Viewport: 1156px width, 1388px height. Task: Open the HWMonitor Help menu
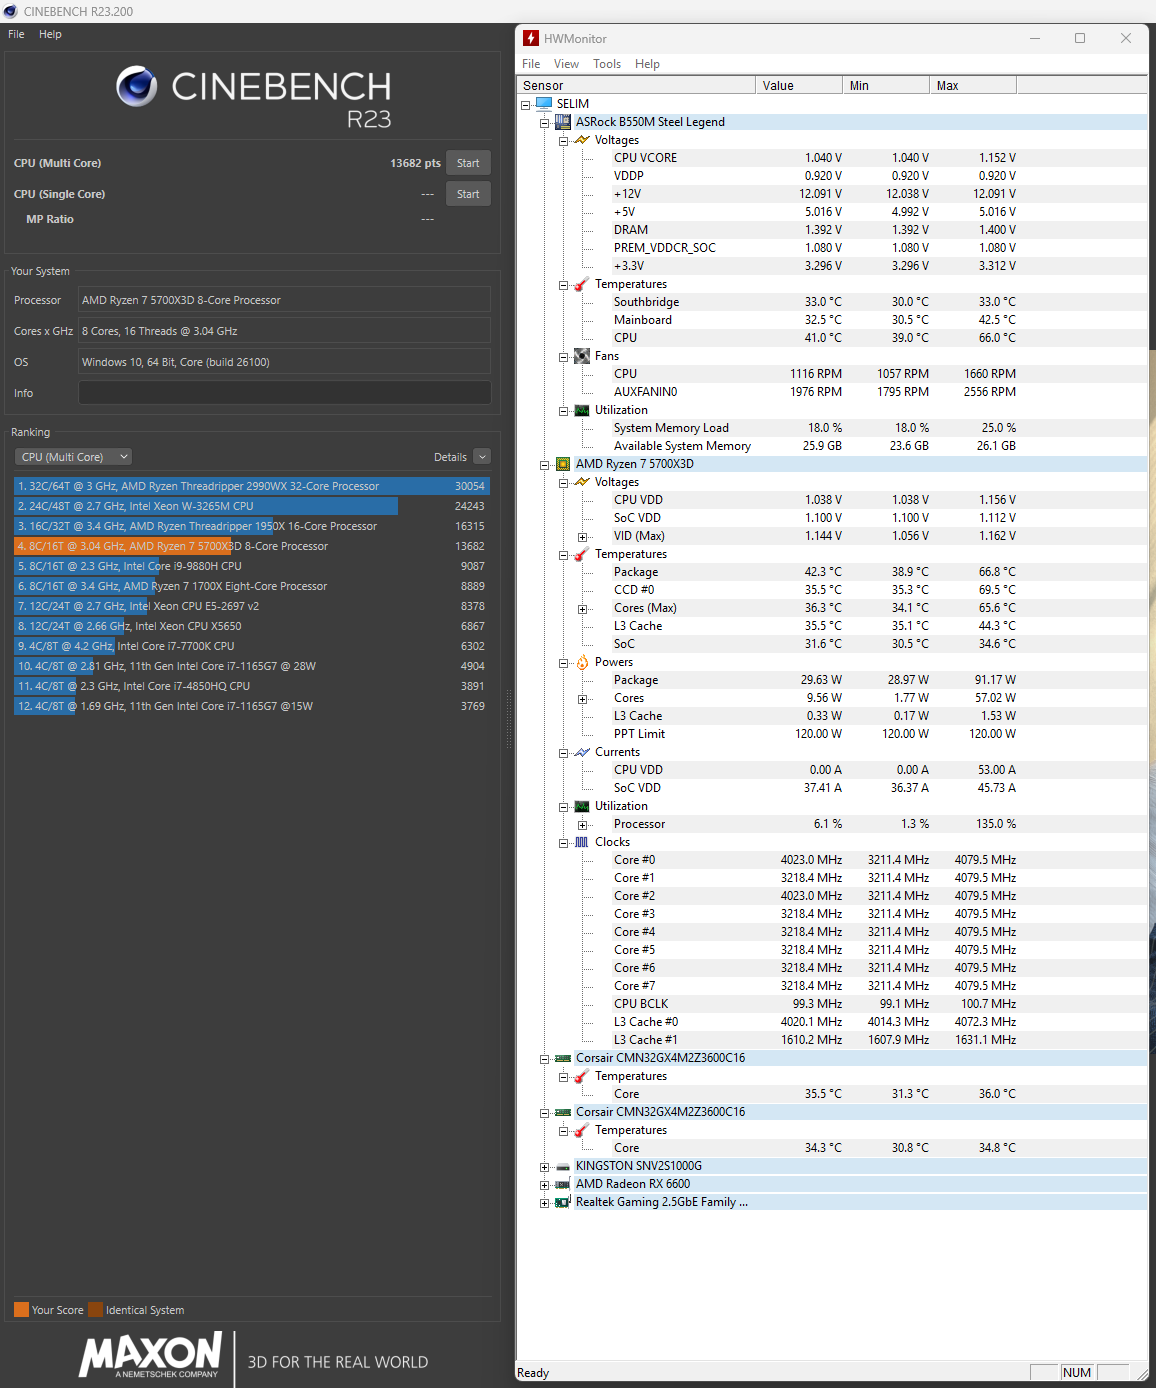[x=647, y=64]
